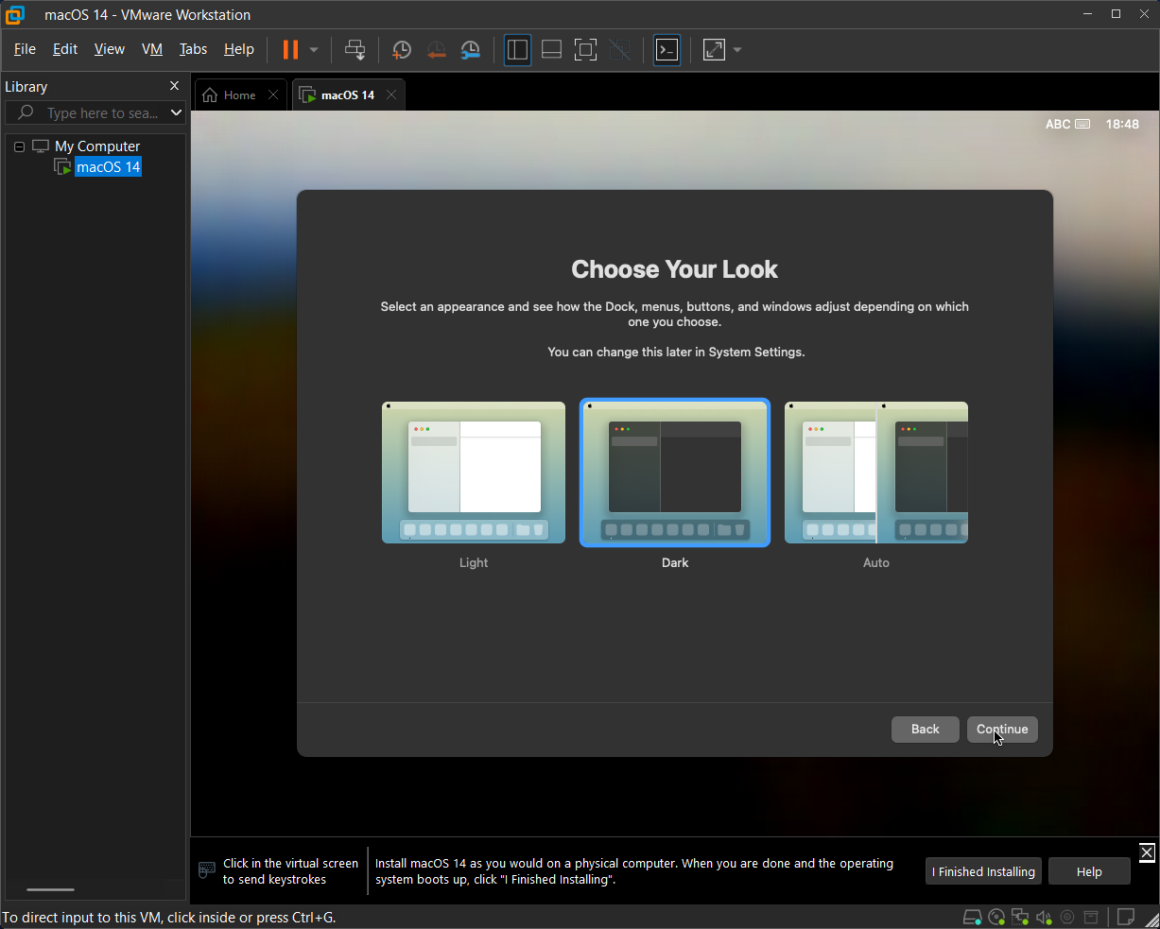Click the USB camera status icon
This screenshot has height=929, width=1160.
pos(1068,918)
